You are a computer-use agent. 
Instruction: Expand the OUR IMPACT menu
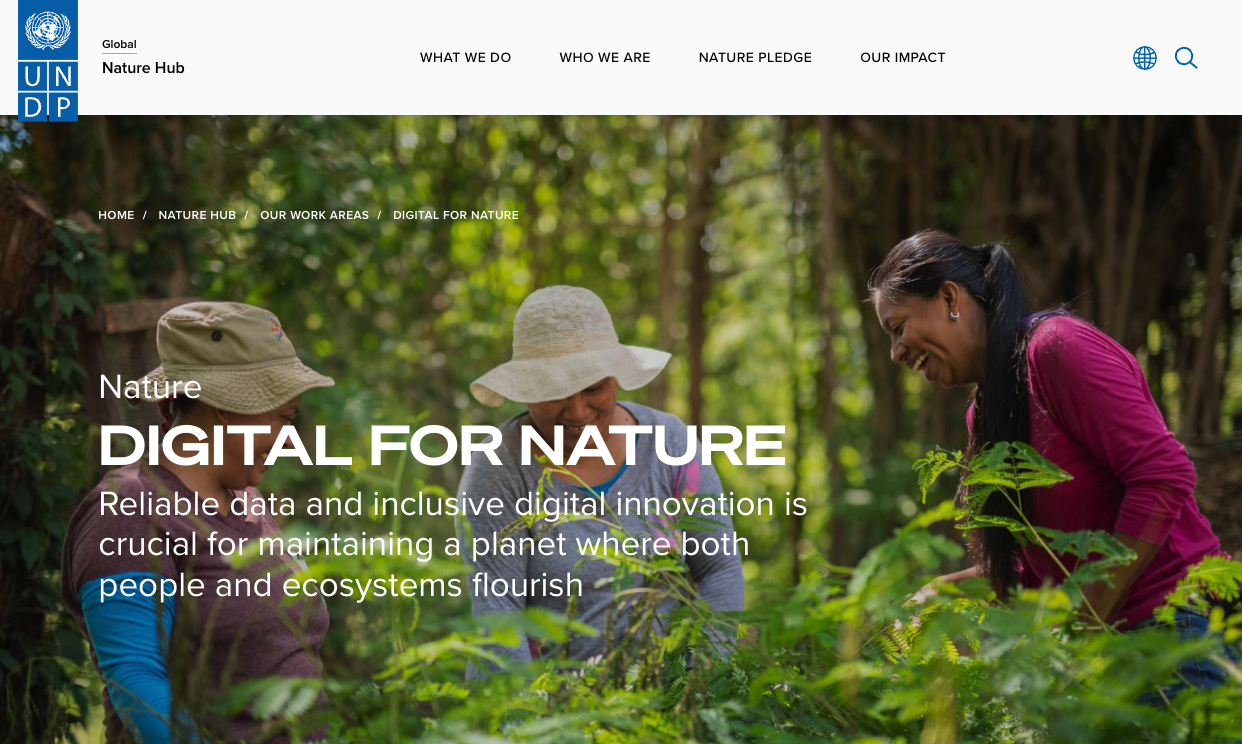click(x=903, y=58)
